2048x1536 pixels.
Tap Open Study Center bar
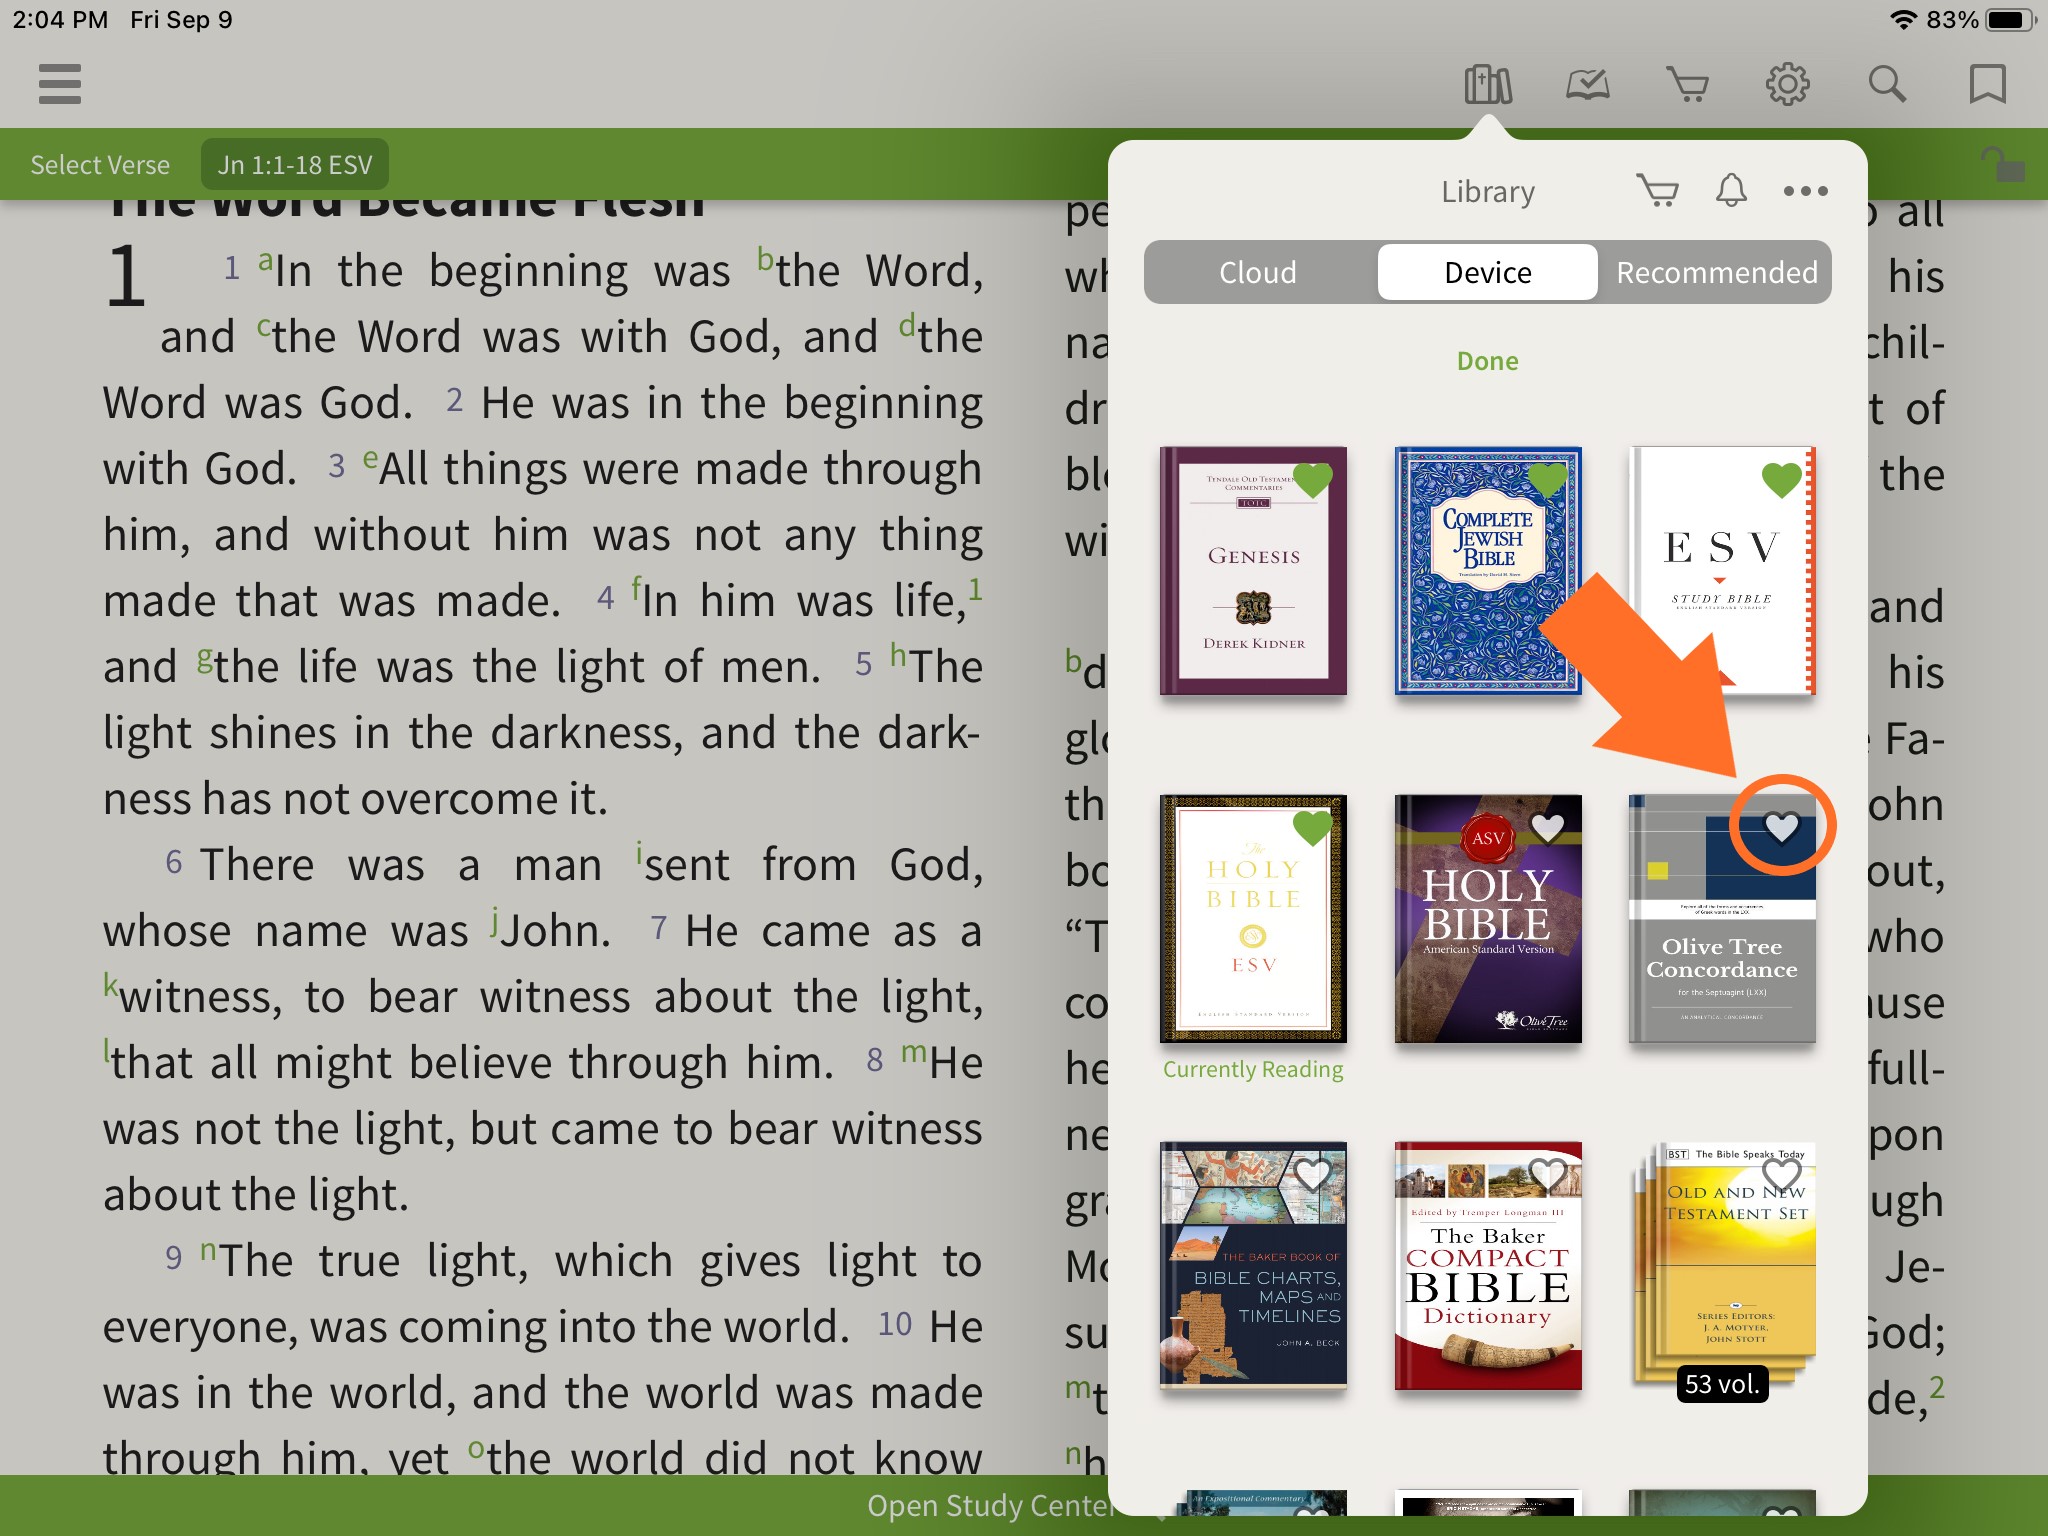tap(990, 1505)
